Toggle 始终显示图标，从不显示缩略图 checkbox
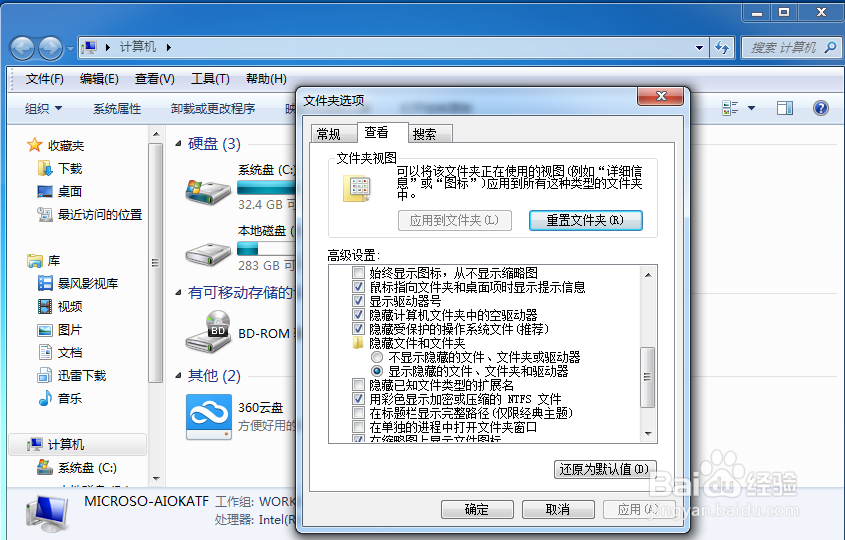845x540 pixels. (358, 272)
